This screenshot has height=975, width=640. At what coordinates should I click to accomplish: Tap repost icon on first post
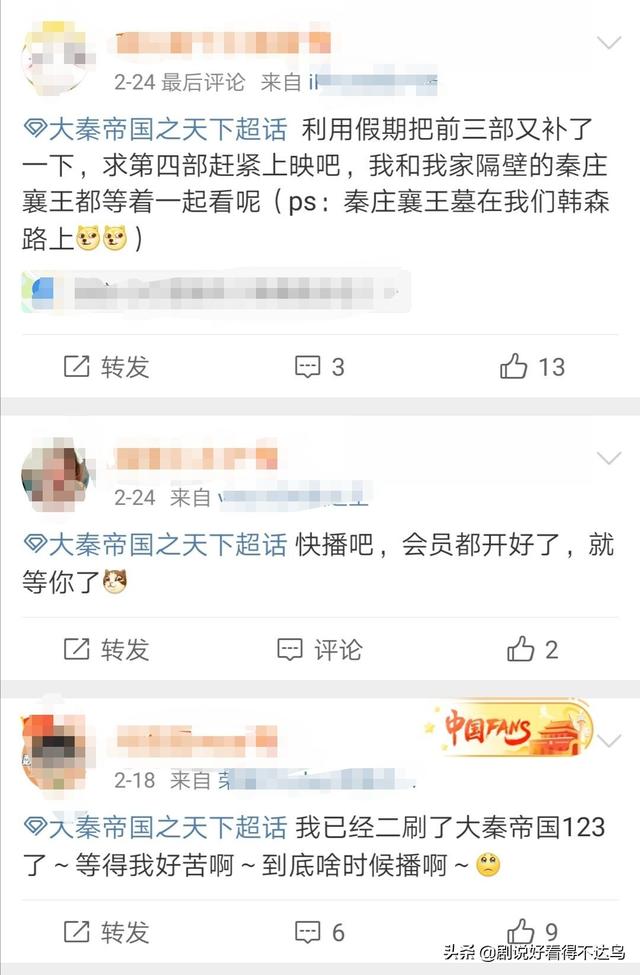[77, 367]
